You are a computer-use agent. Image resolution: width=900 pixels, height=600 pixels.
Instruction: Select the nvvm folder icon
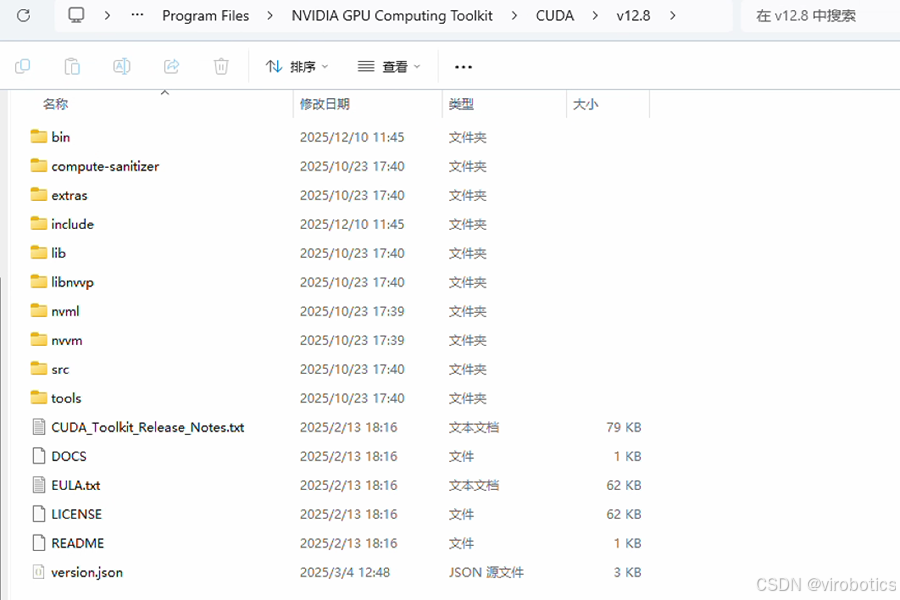(38, 340)
